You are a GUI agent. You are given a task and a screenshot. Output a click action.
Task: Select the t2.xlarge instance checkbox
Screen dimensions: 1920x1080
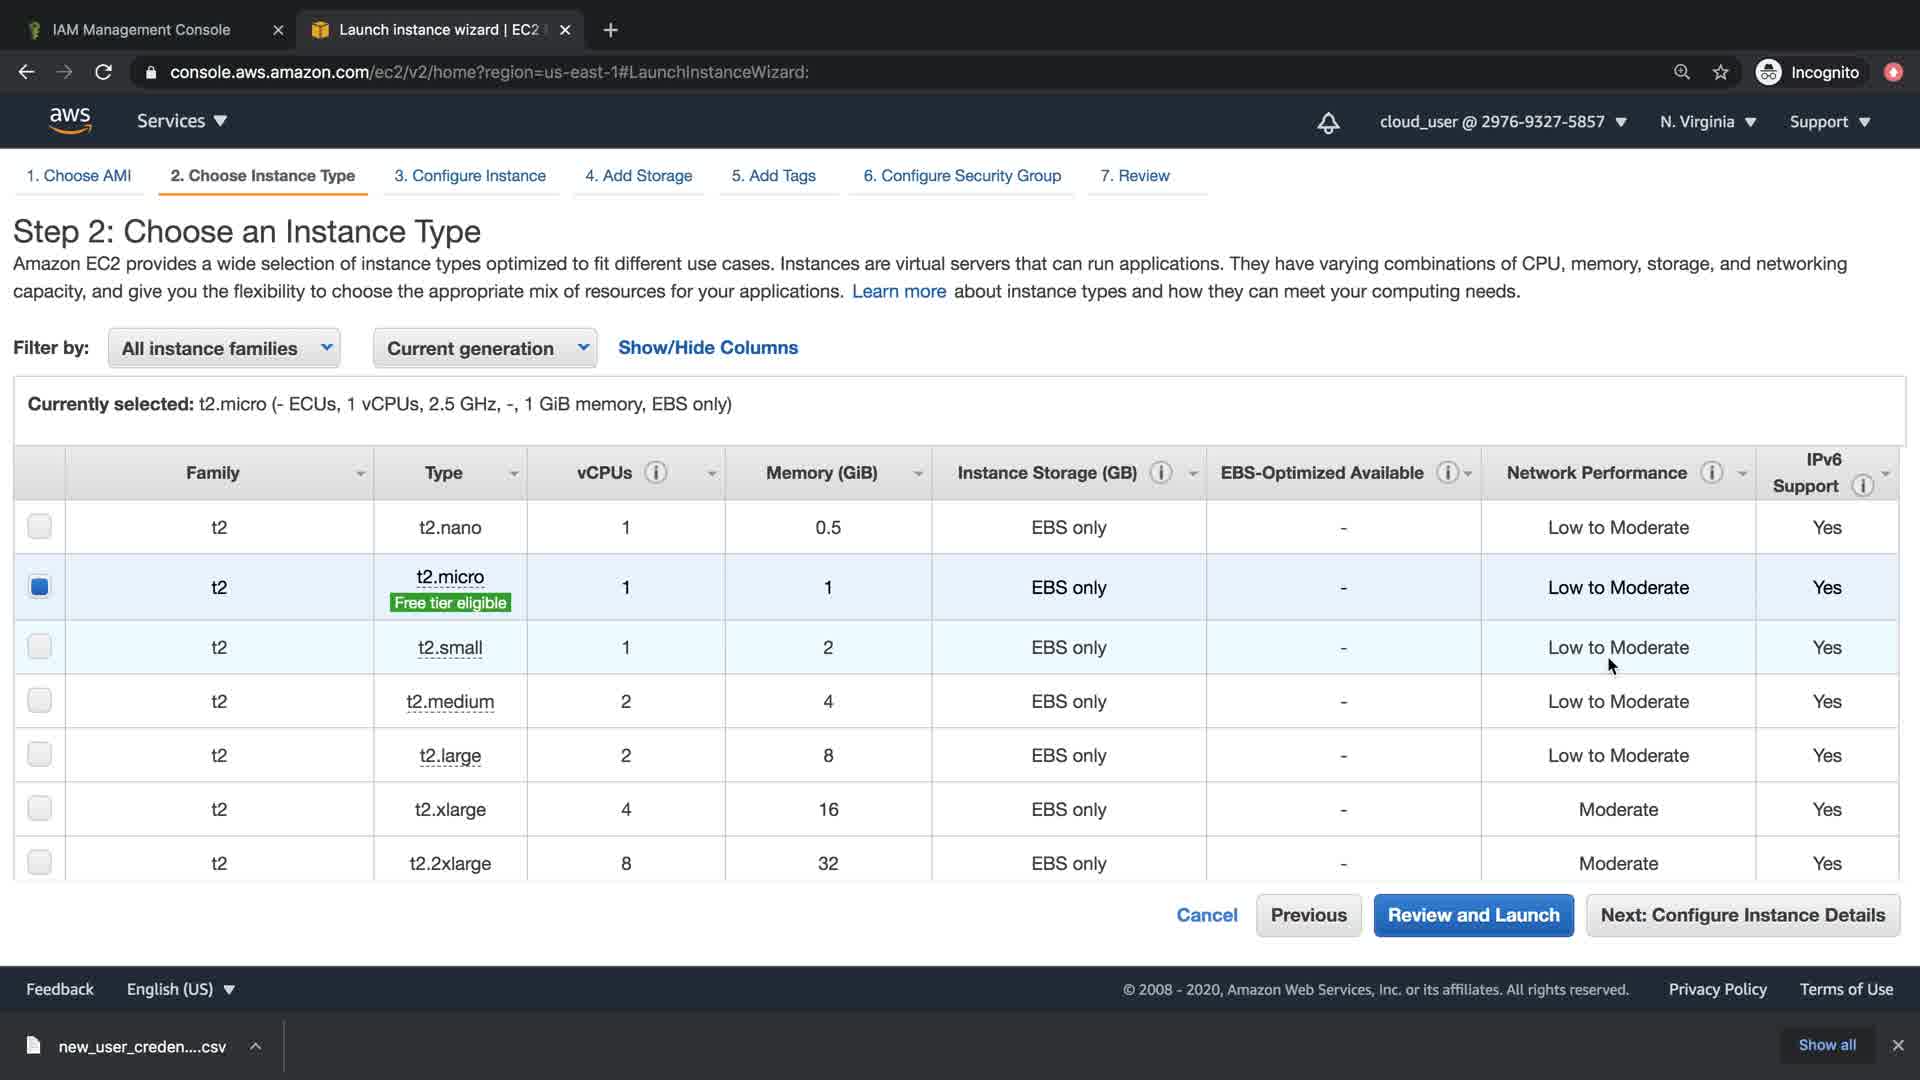pyautogui.click(x=39, y=809)
